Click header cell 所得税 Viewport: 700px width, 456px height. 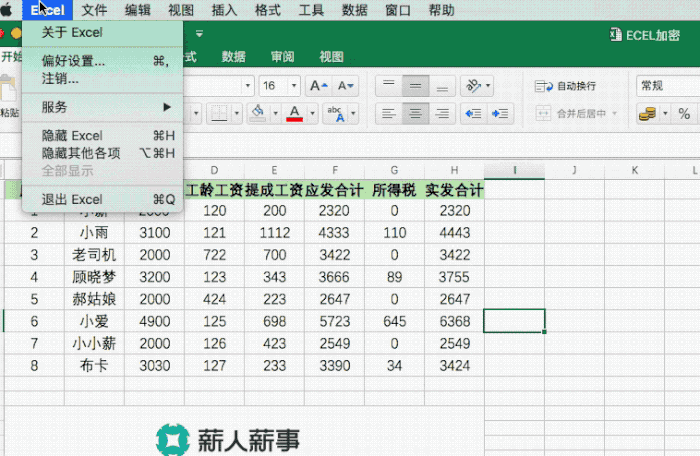(x=394, y=190)
